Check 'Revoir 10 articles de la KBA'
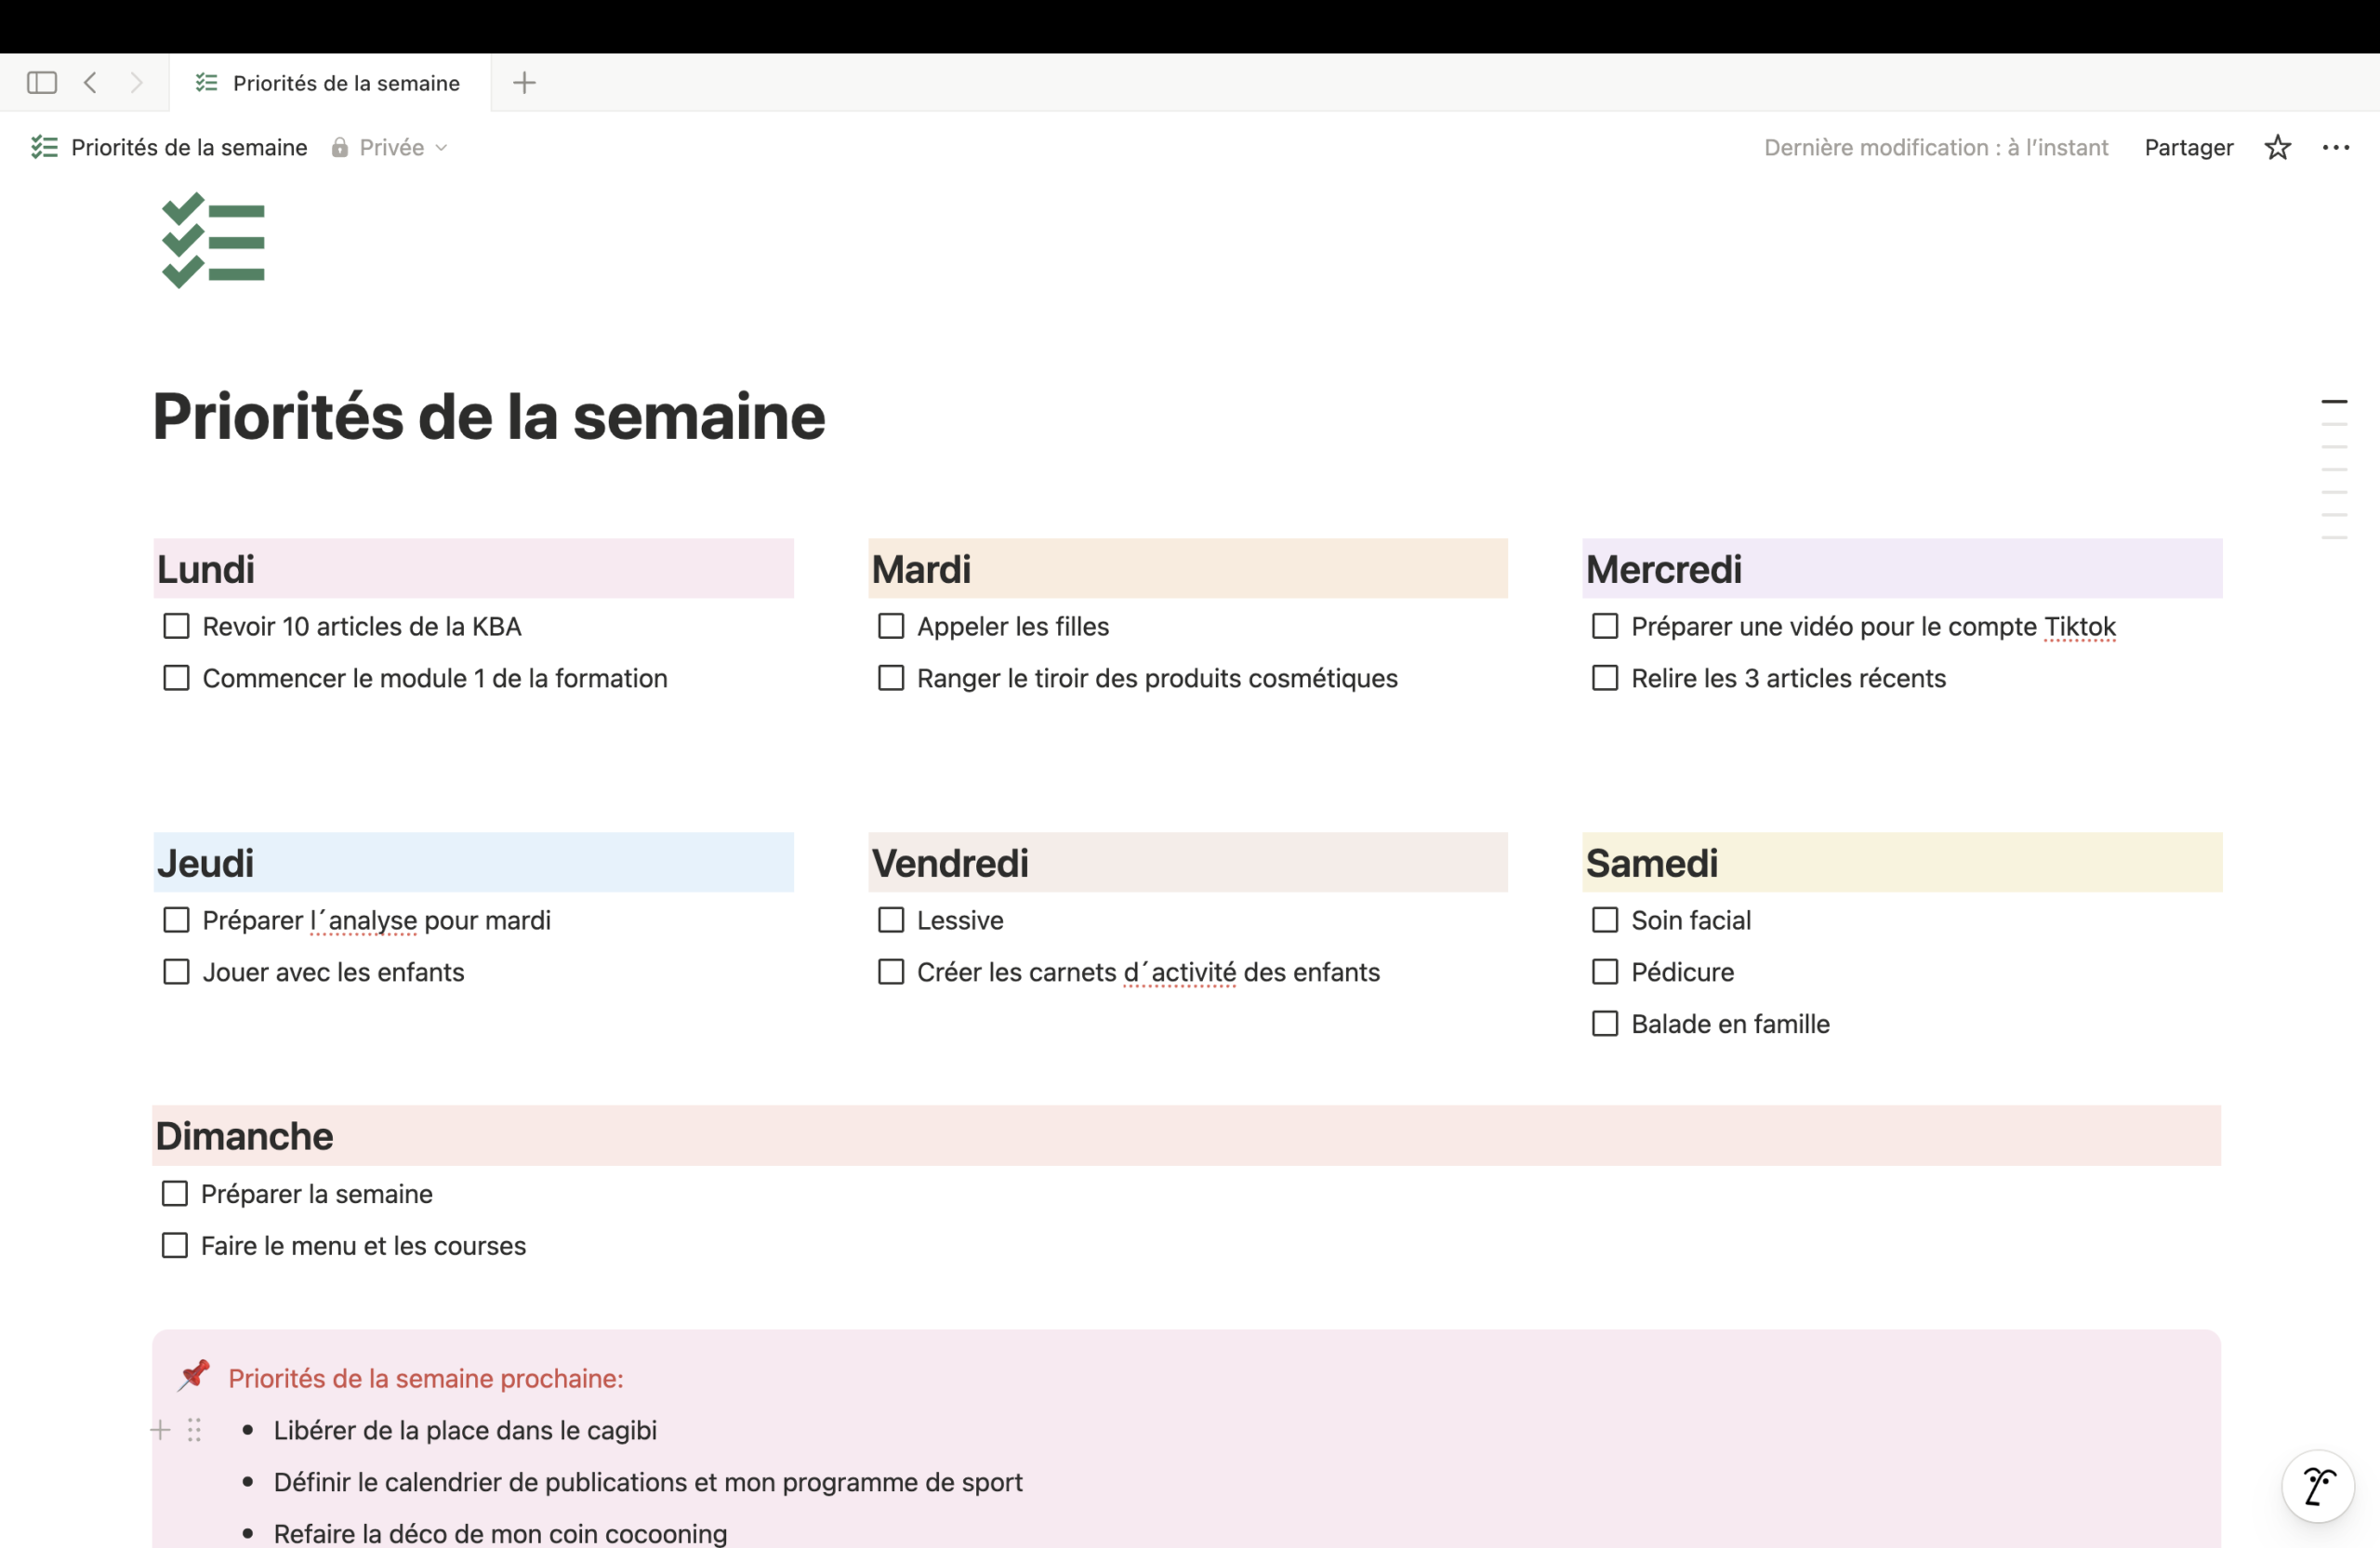Screen dimensions: 2380x1548 click(x=176, y=626)
